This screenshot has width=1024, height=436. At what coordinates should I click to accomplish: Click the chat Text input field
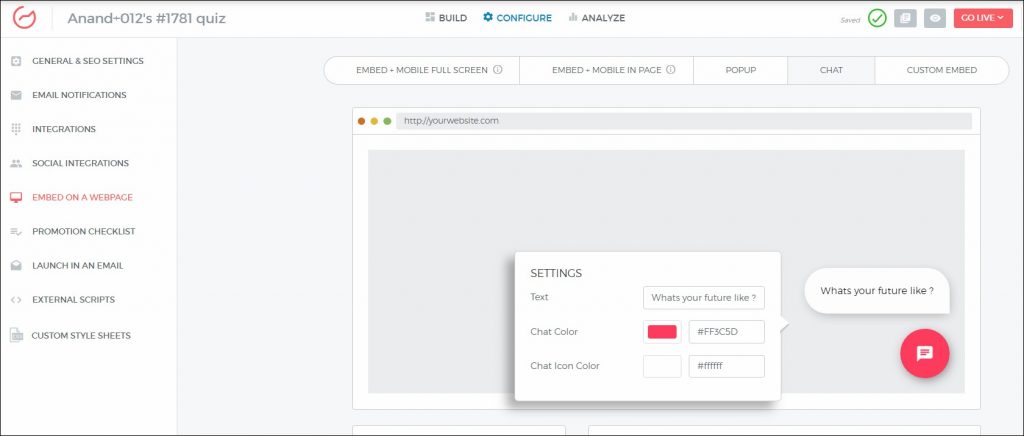(704, 297)
